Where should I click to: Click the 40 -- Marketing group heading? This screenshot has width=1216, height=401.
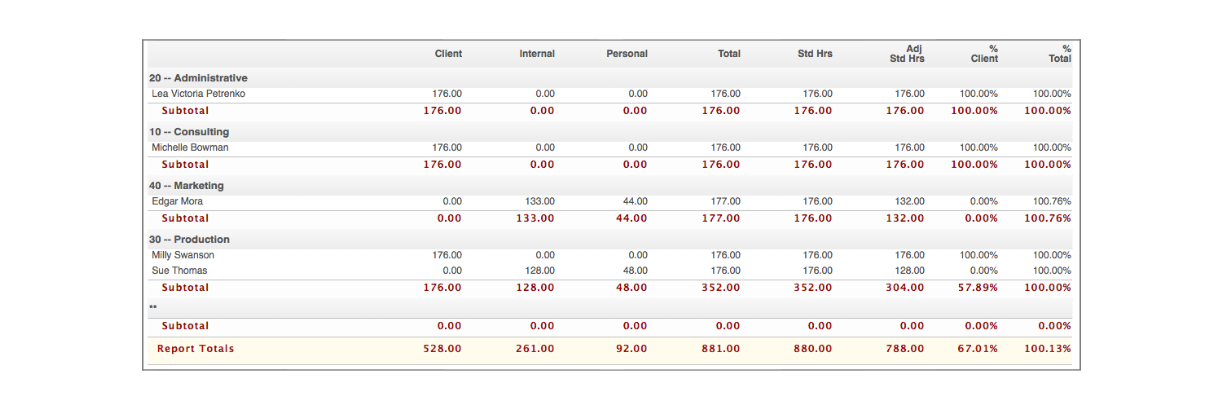click(186, 186)
